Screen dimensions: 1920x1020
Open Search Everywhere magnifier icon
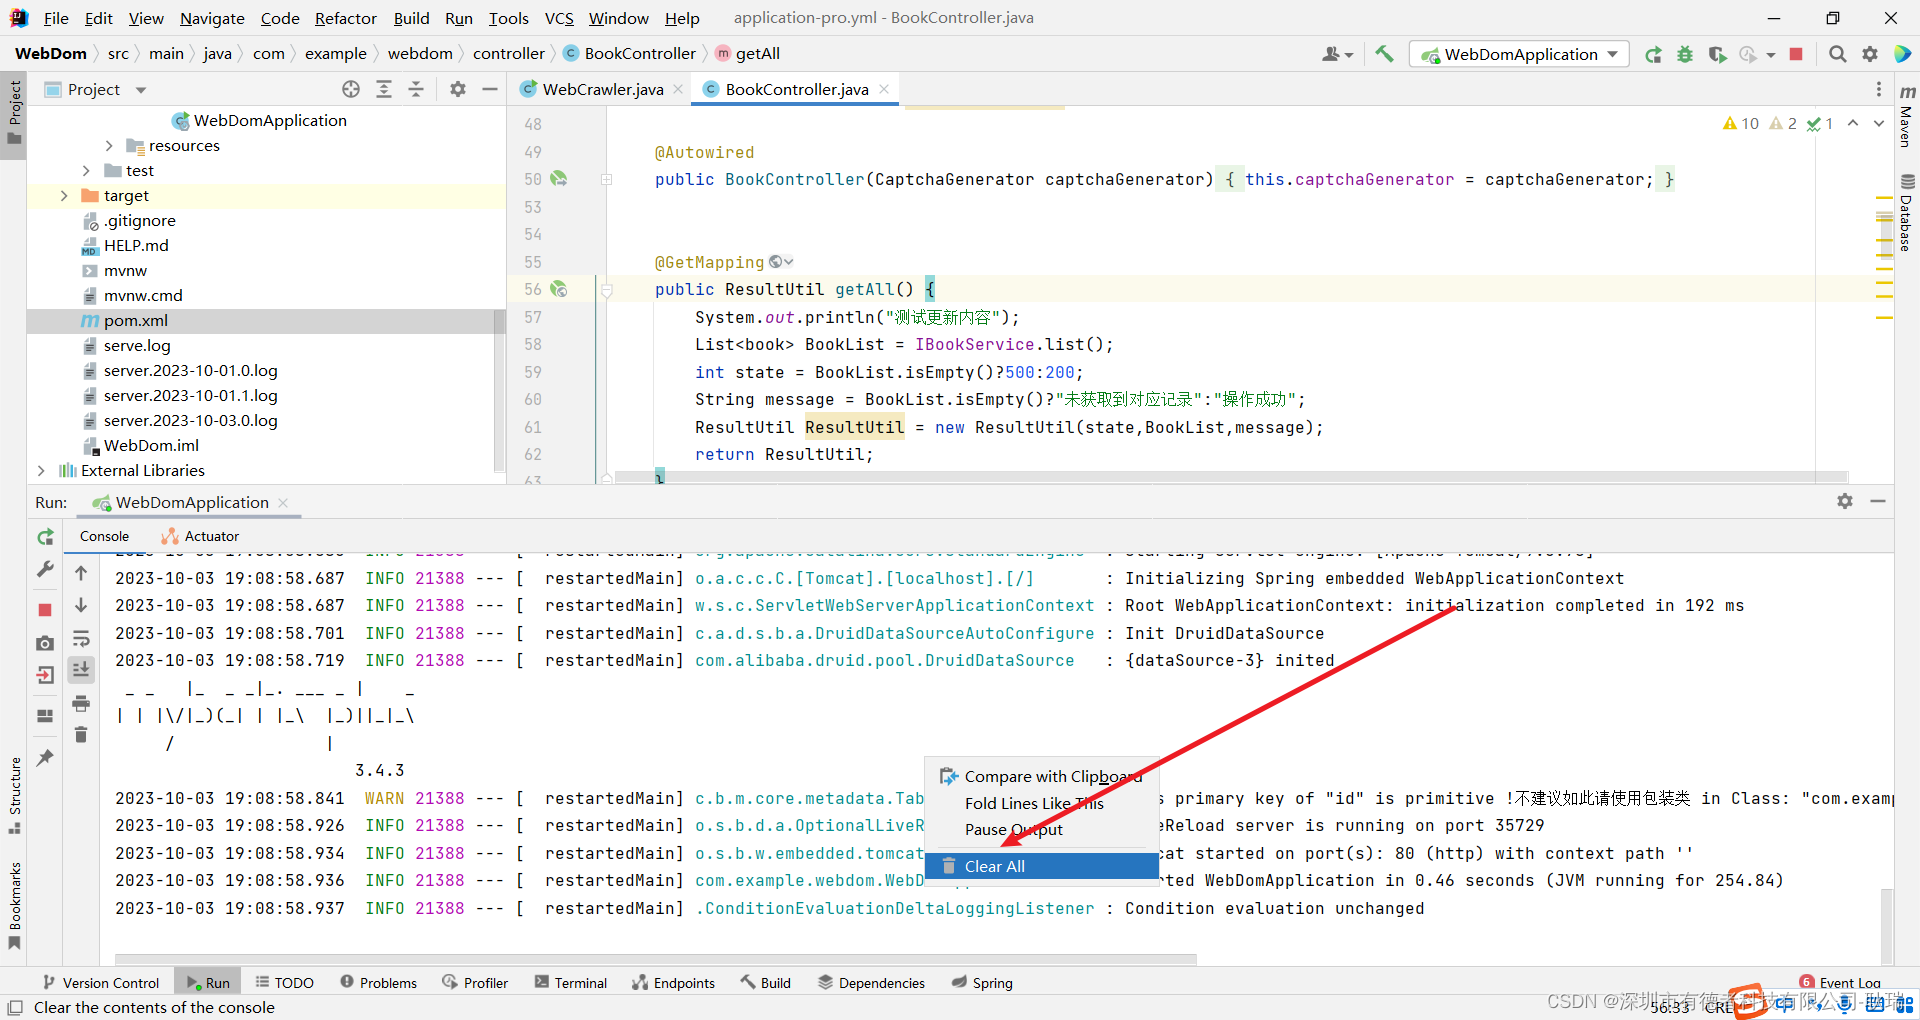point(1837,54)
